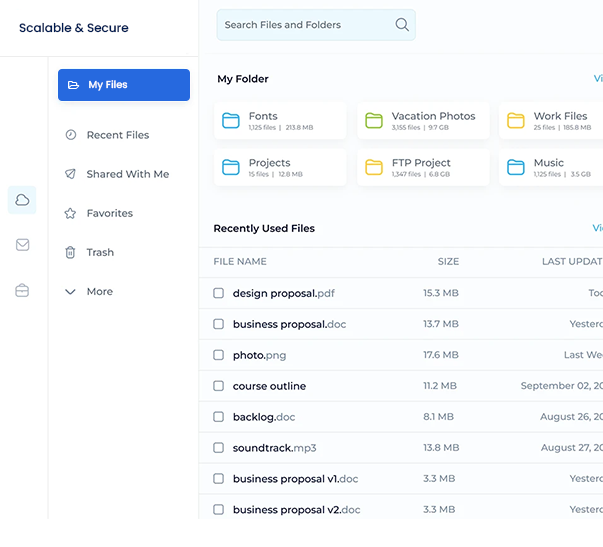Tick the soundtrack.mp3 checkbox
The width and height of the screenshot is (603, 547).
(219, 448)
